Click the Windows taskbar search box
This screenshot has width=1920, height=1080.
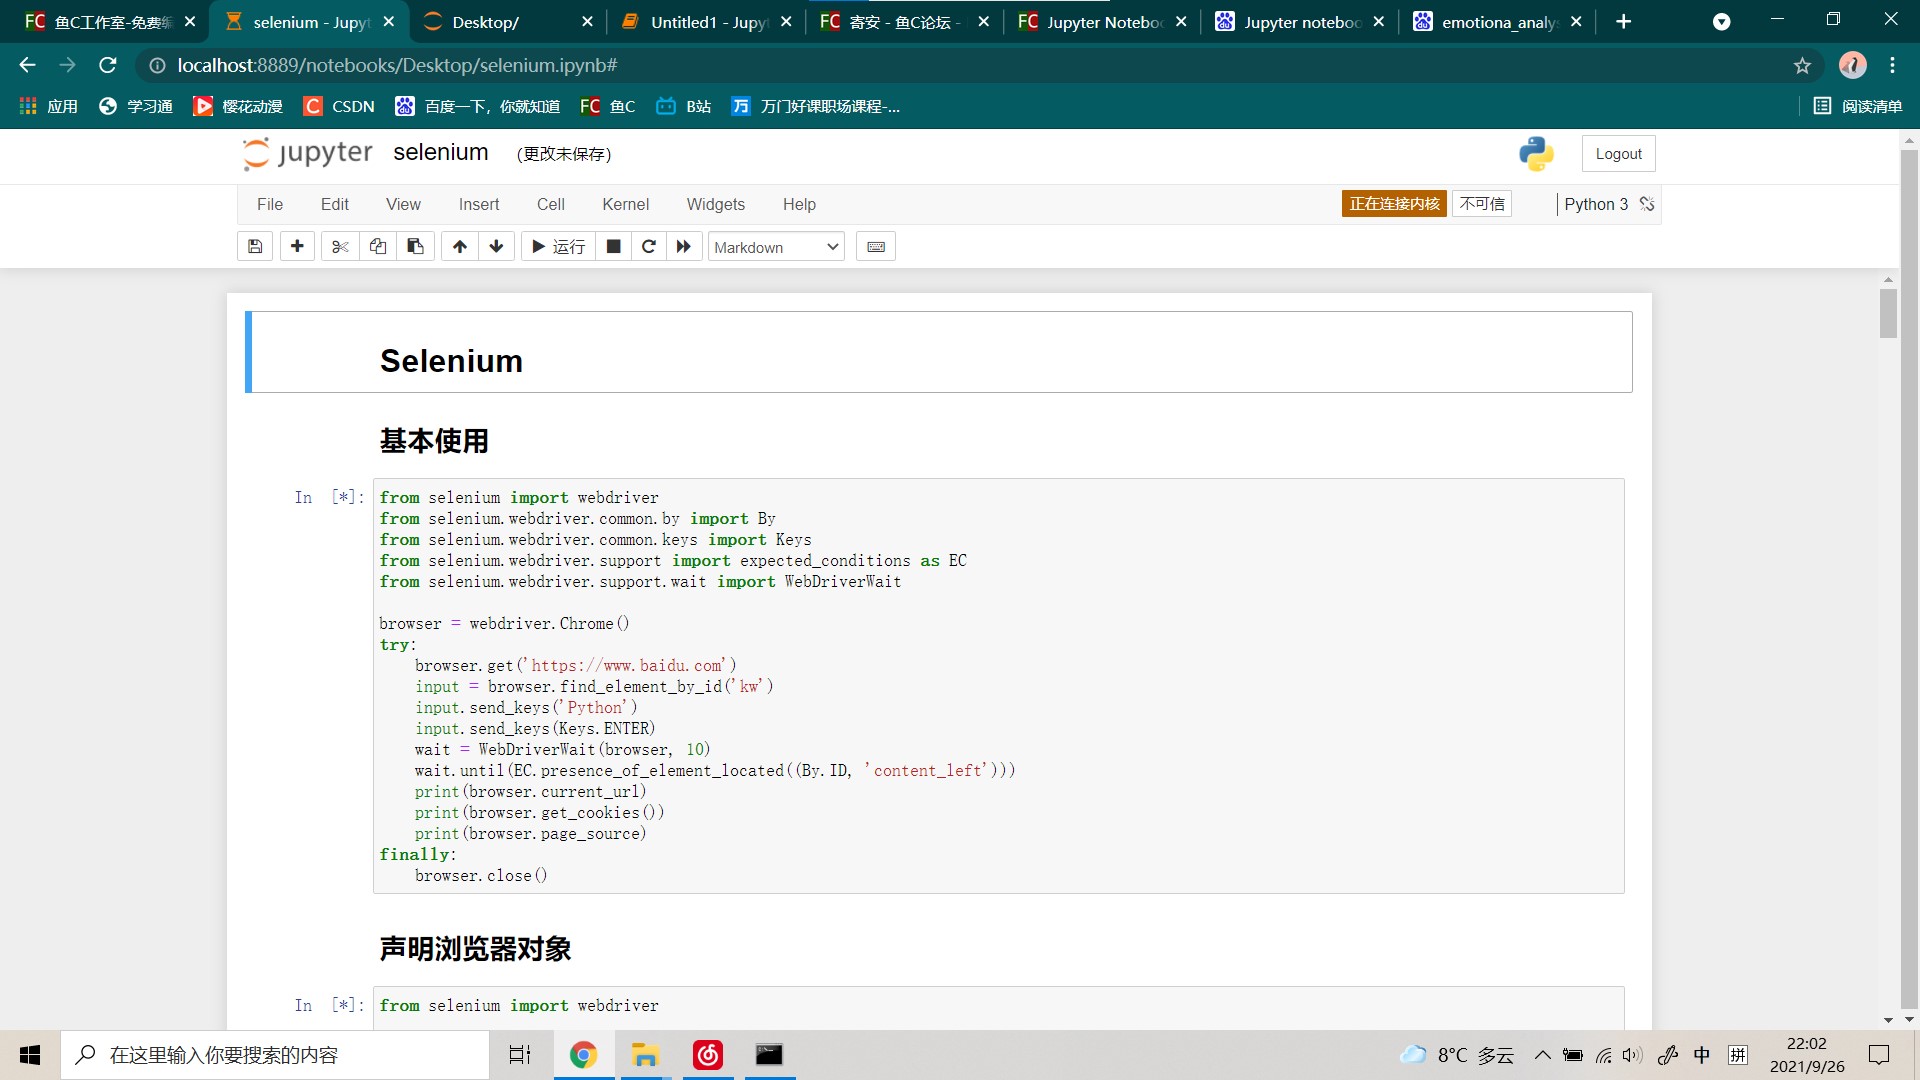coord(275,1055)
